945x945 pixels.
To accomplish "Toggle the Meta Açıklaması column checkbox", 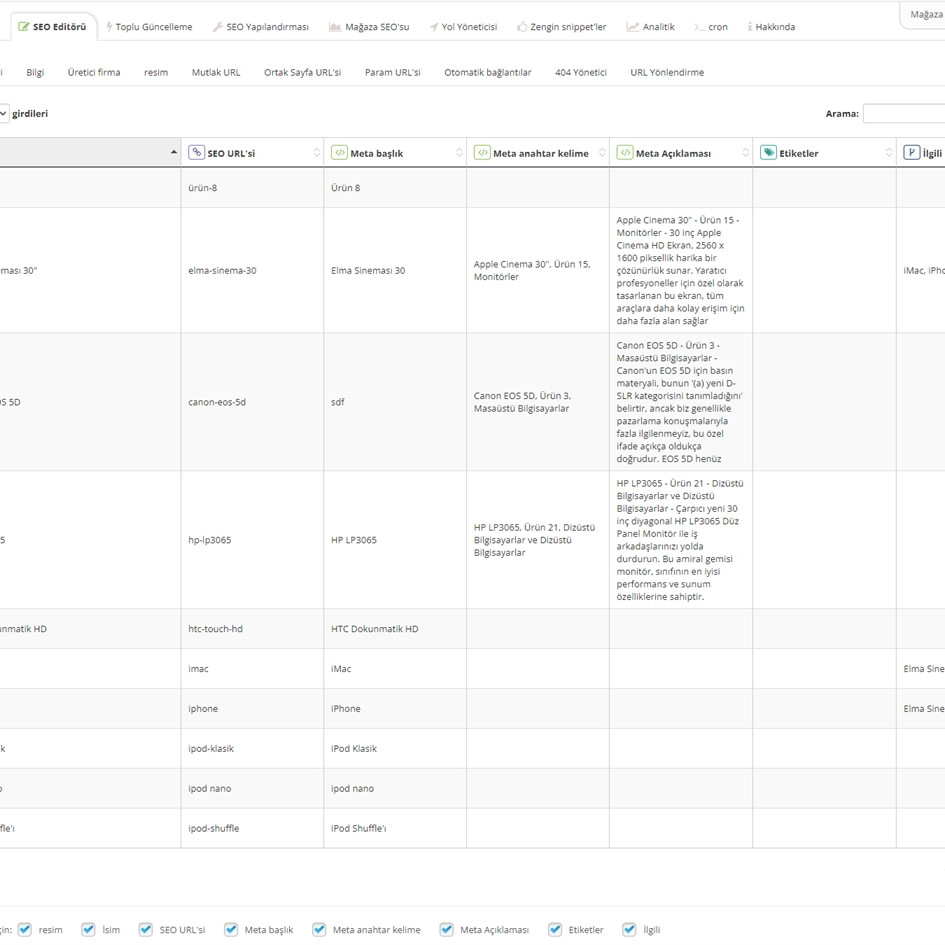I will pos(446,929).
